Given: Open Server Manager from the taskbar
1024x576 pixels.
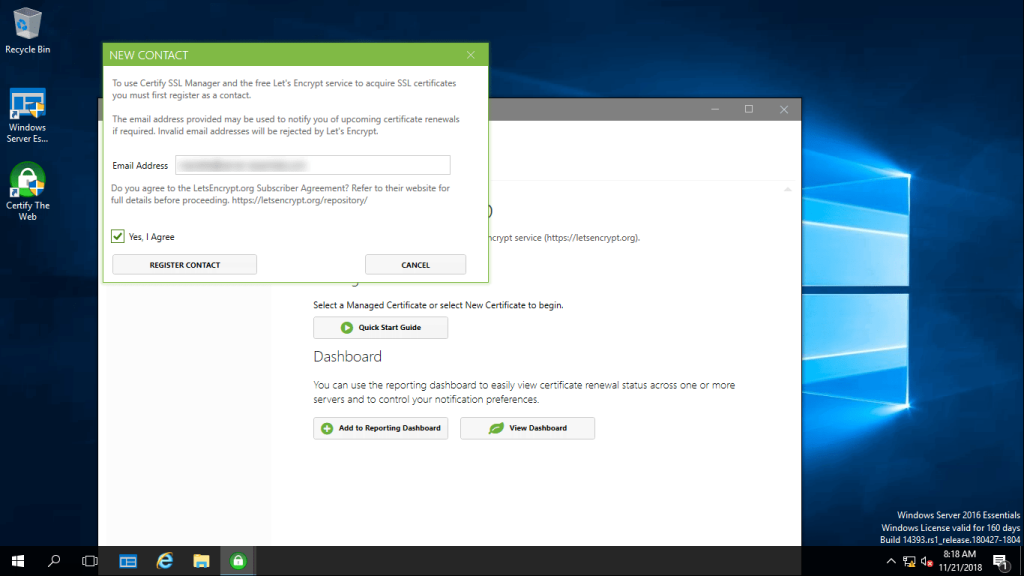Looking at the screenshot, I should [128, 561].
